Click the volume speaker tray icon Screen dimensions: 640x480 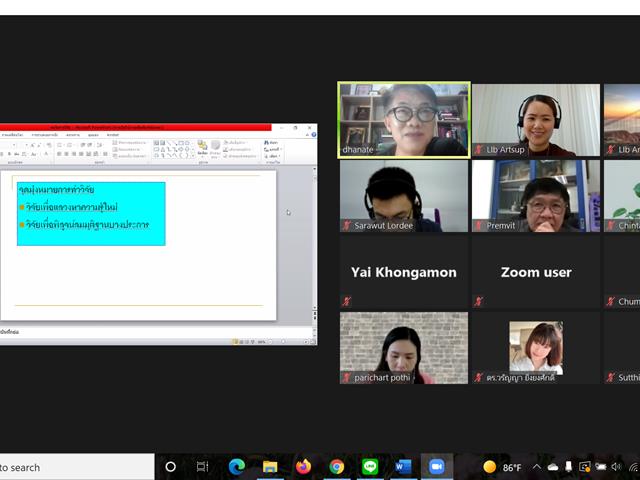pyautogui.click(x=616, y=467)
